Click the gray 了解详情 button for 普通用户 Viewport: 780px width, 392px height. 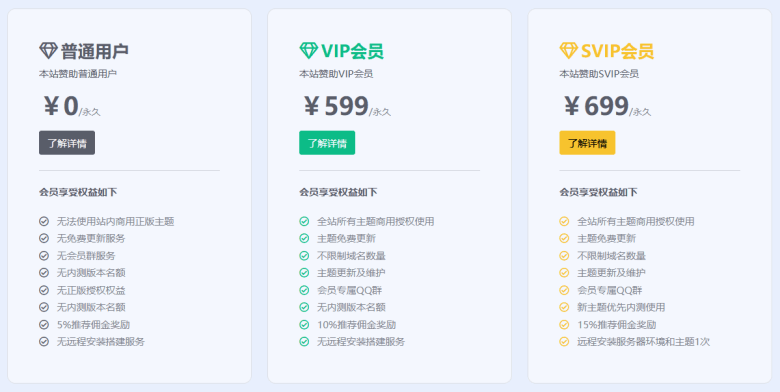[67, 143]
